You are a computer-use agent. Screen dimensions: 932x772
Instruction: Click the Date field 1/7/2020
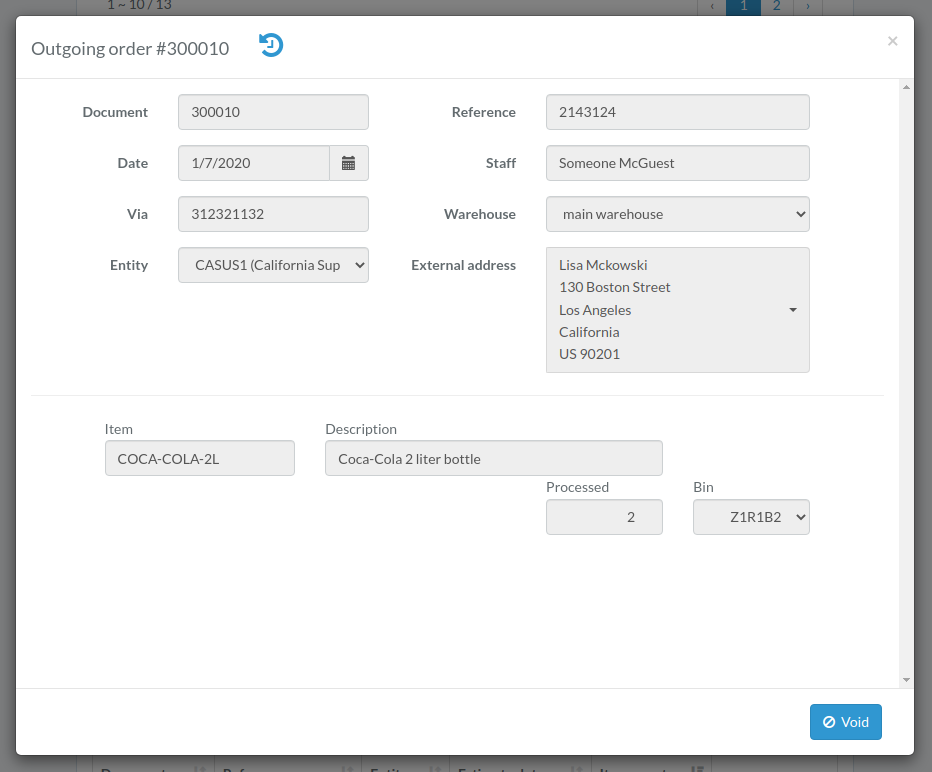point(254,163)
